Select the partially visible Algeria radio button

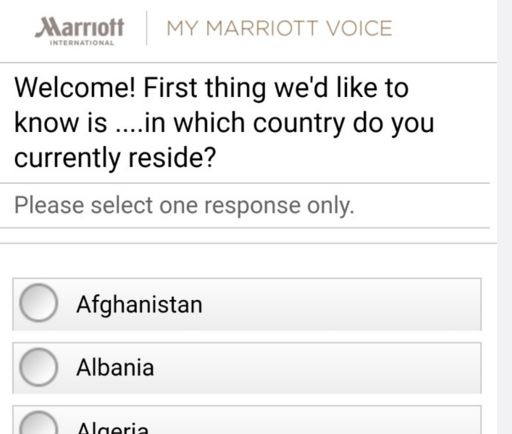[38, 423]
